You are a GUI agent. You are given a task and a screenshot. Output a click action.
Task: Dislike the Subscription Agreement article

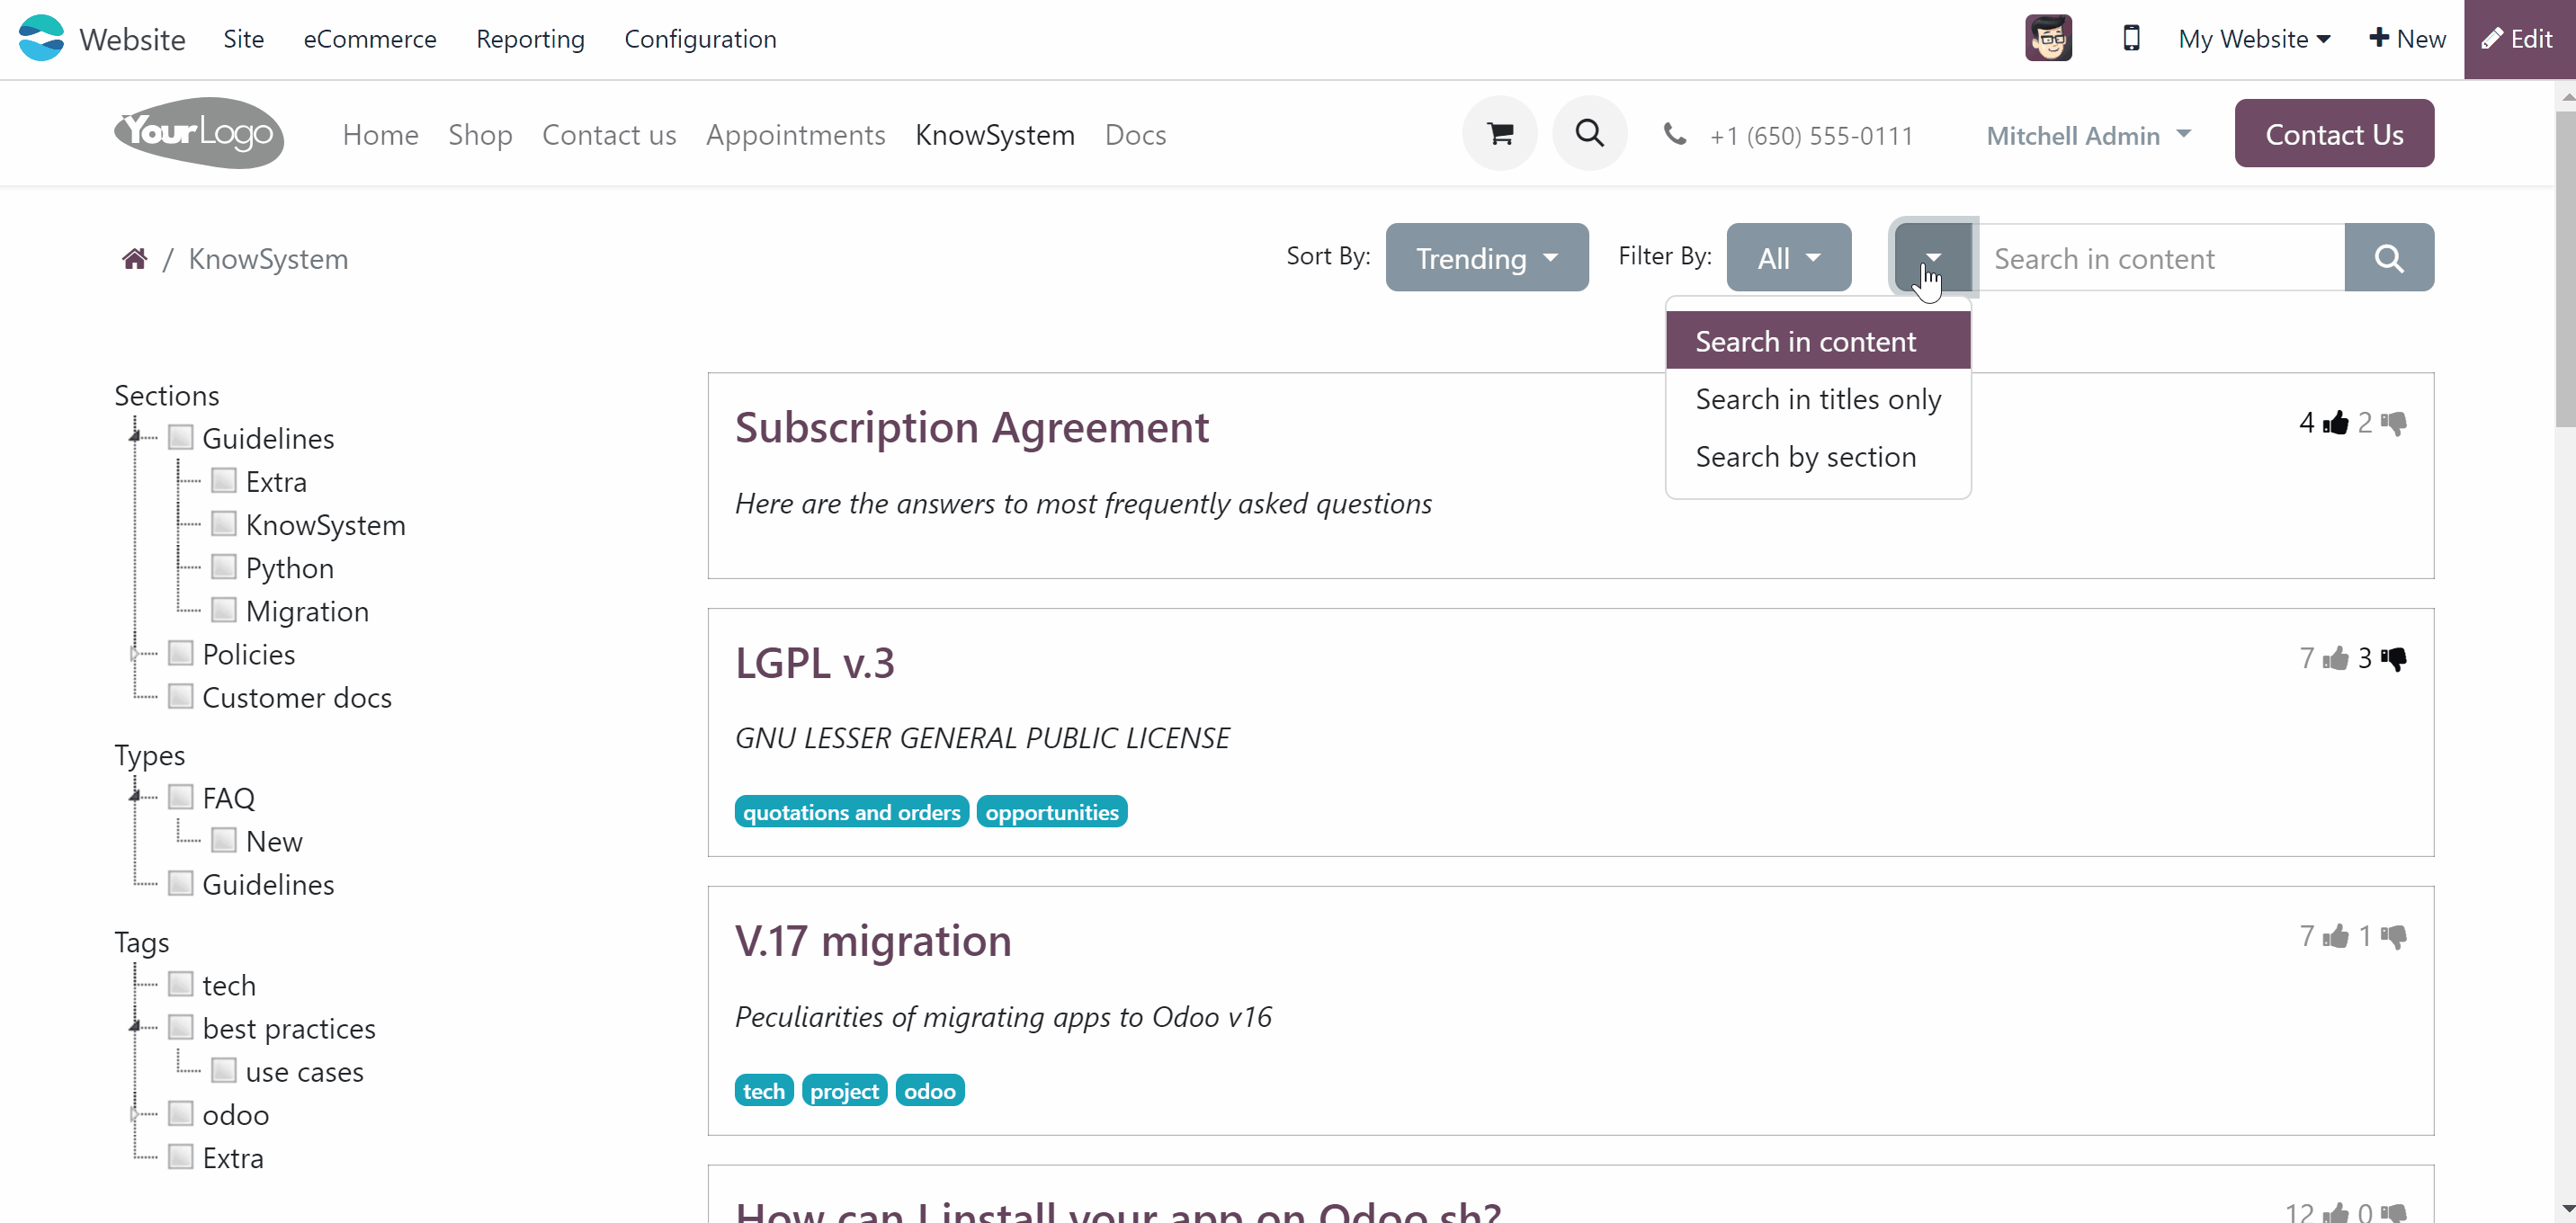2394,423
